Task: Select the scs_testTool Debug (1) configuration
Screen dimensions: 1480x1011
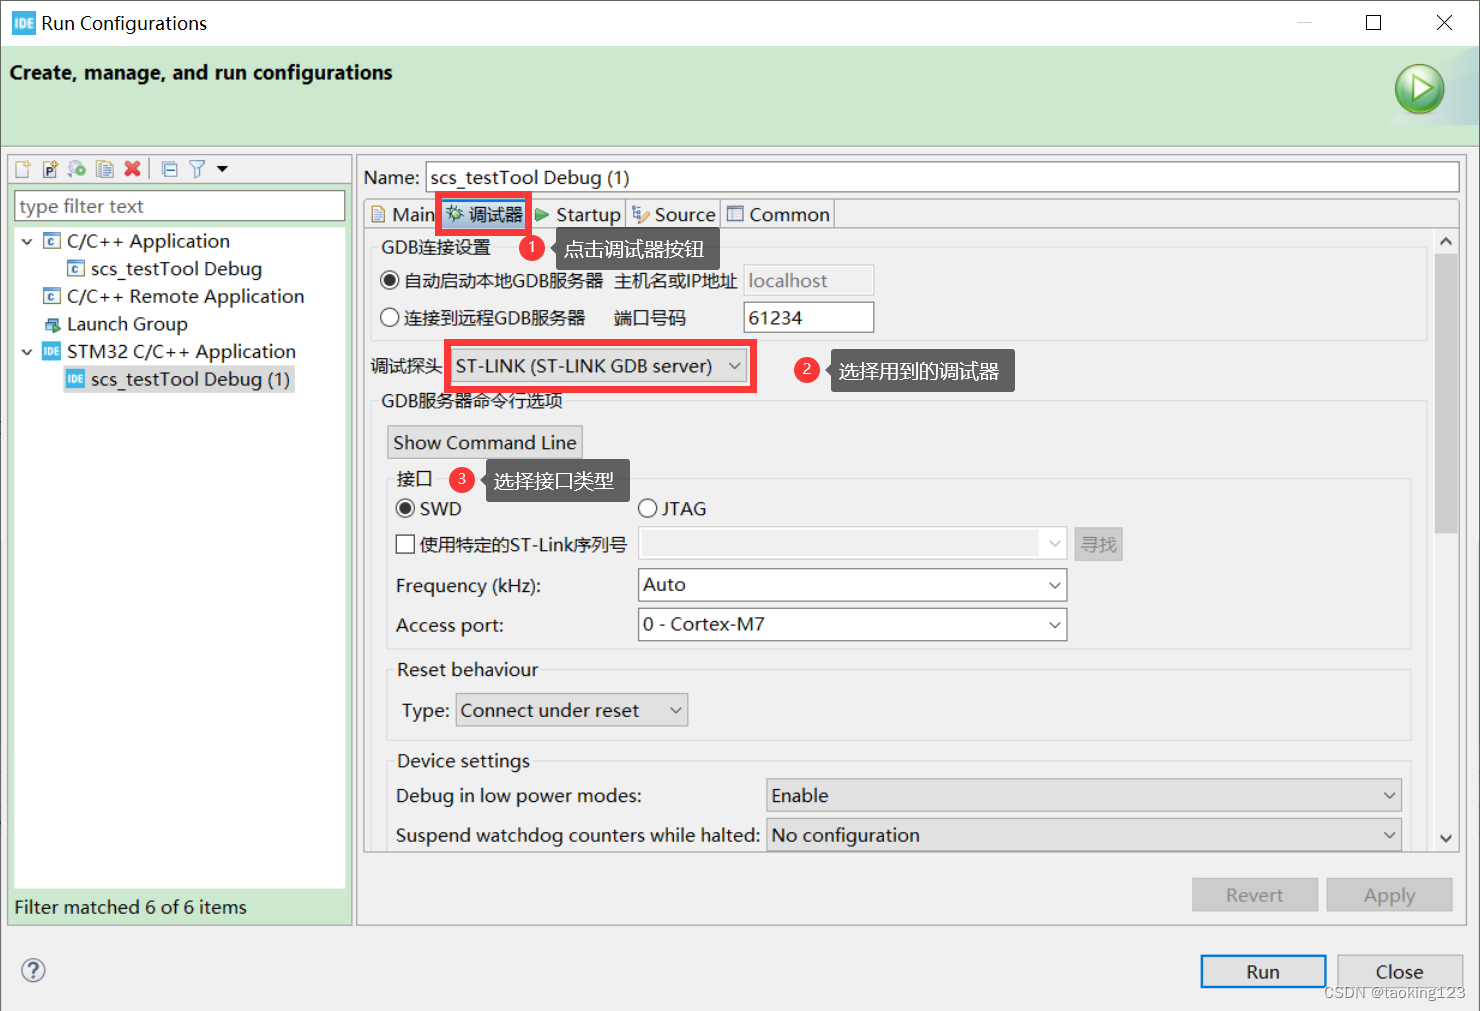Action: 190,379
